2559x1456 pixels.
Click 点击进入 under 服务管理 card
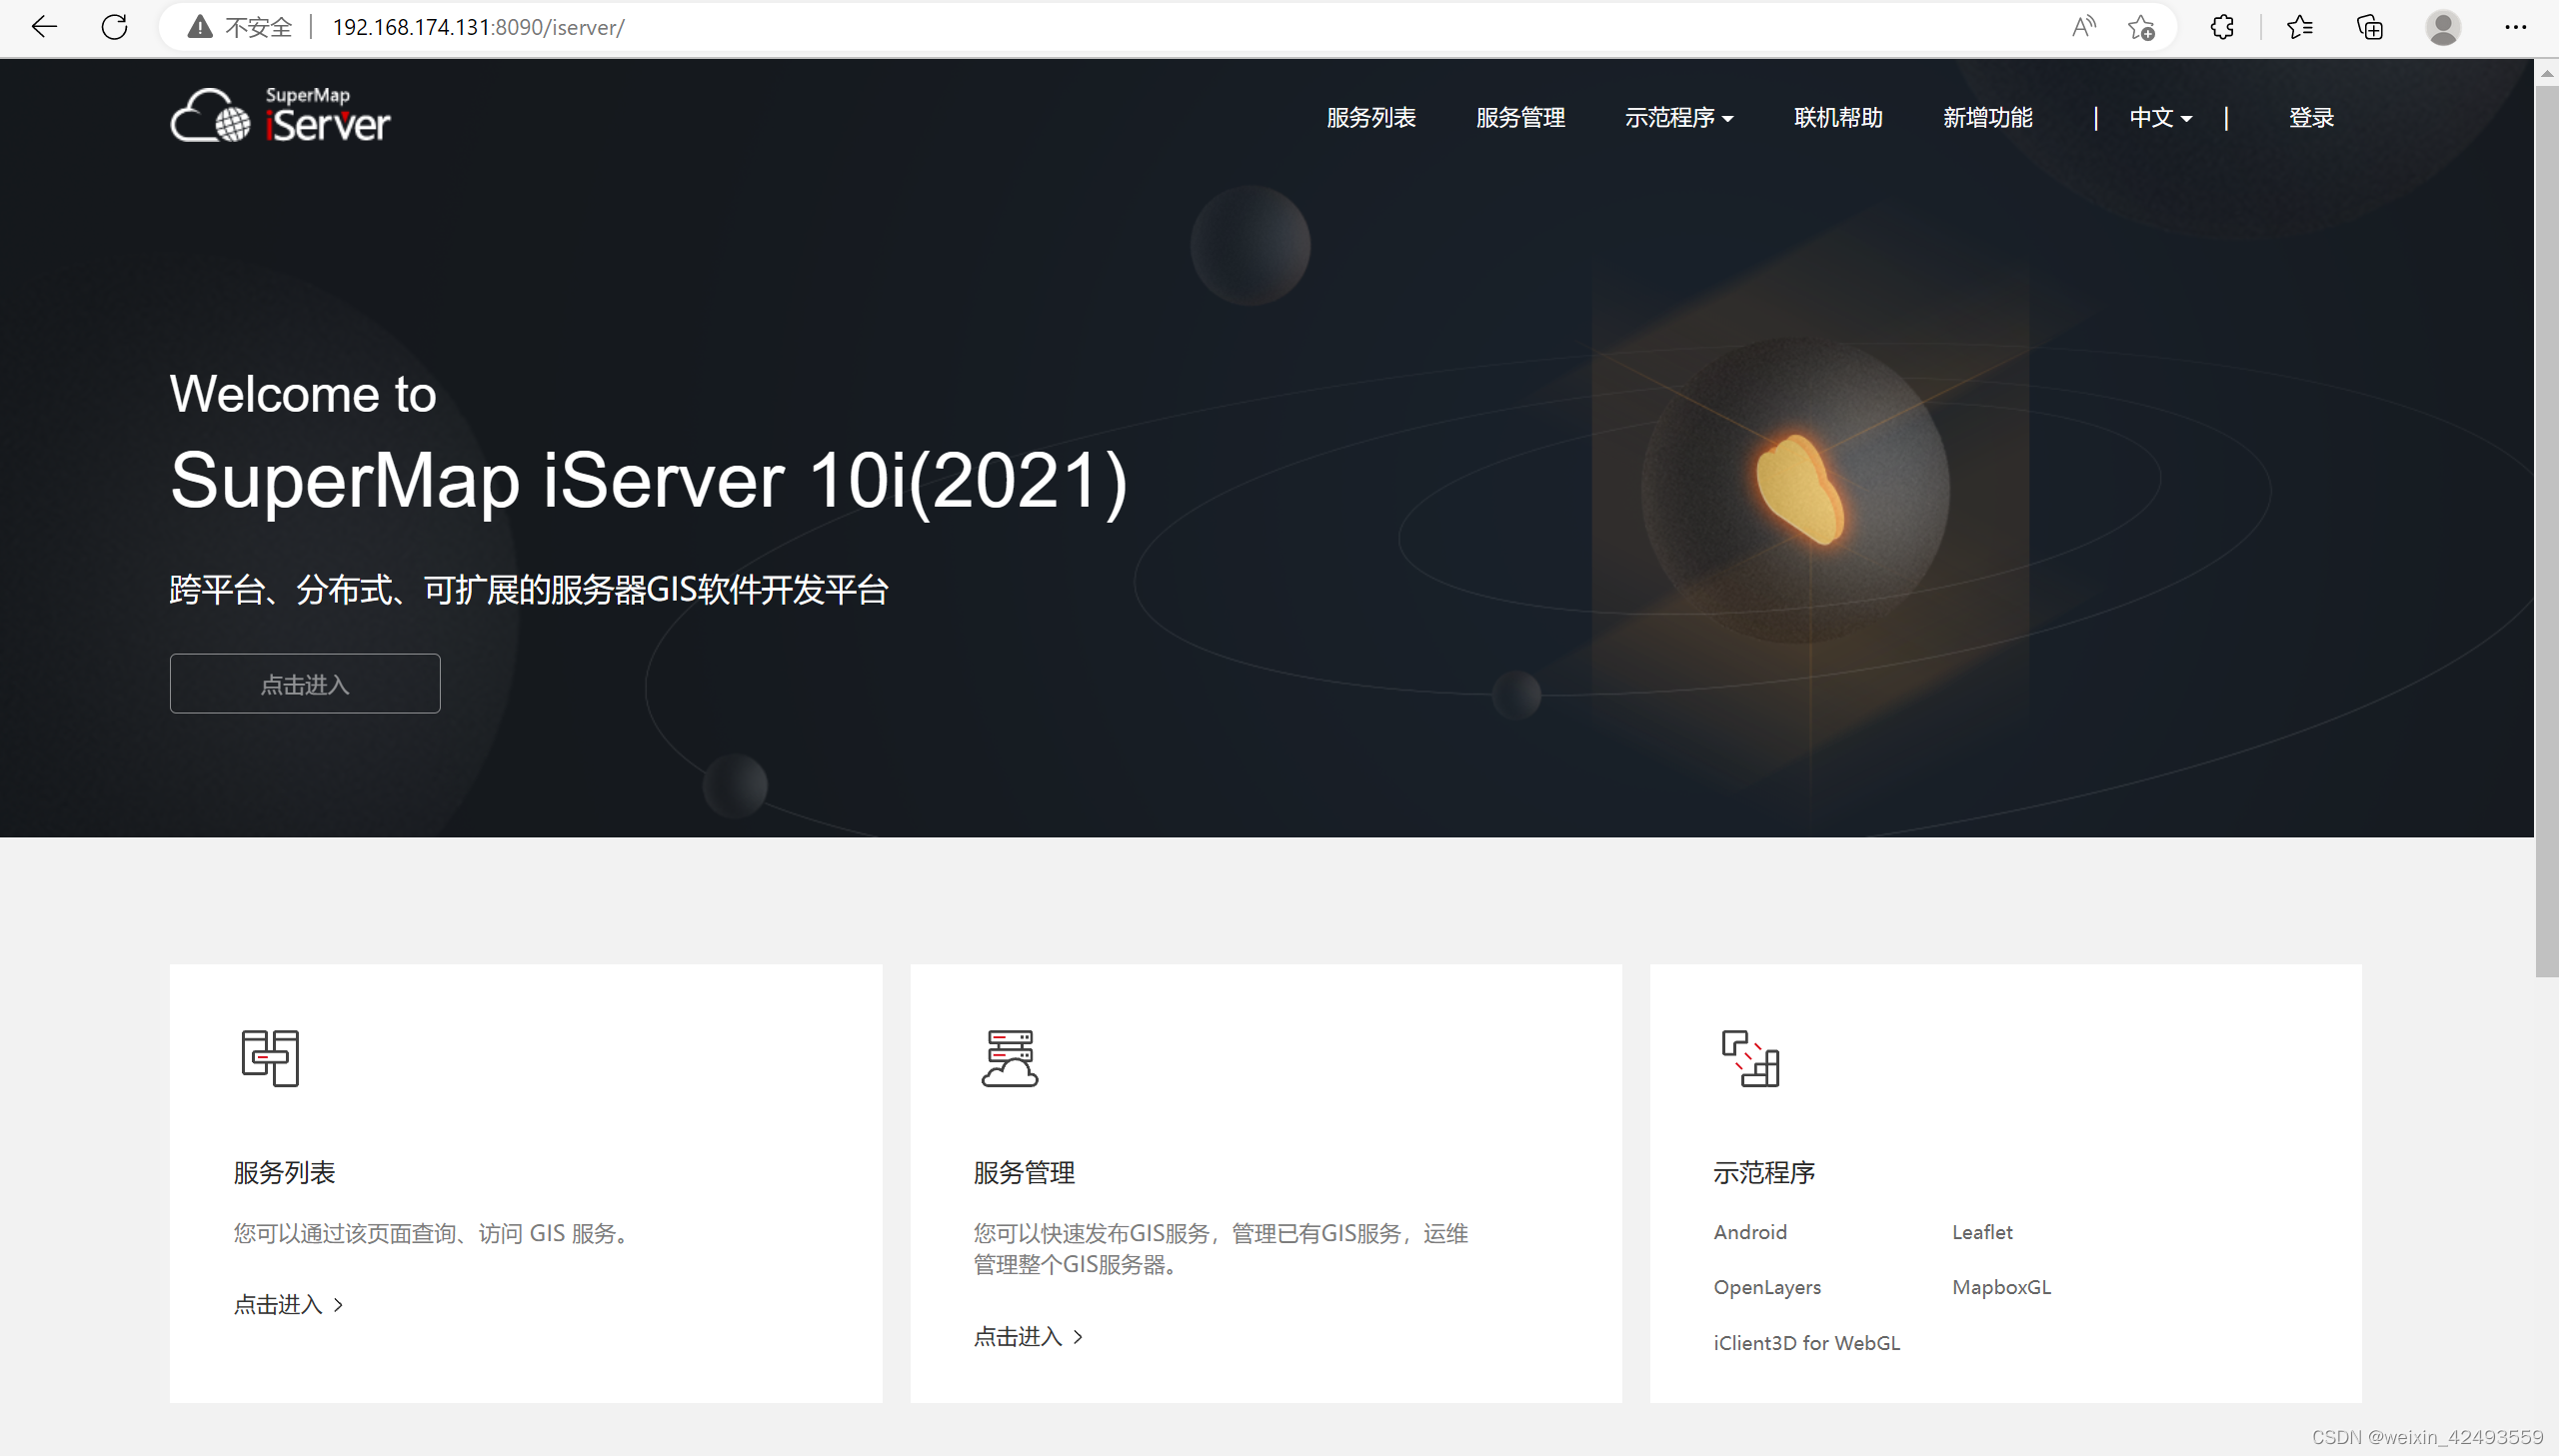click(x=1028, y=1337)
